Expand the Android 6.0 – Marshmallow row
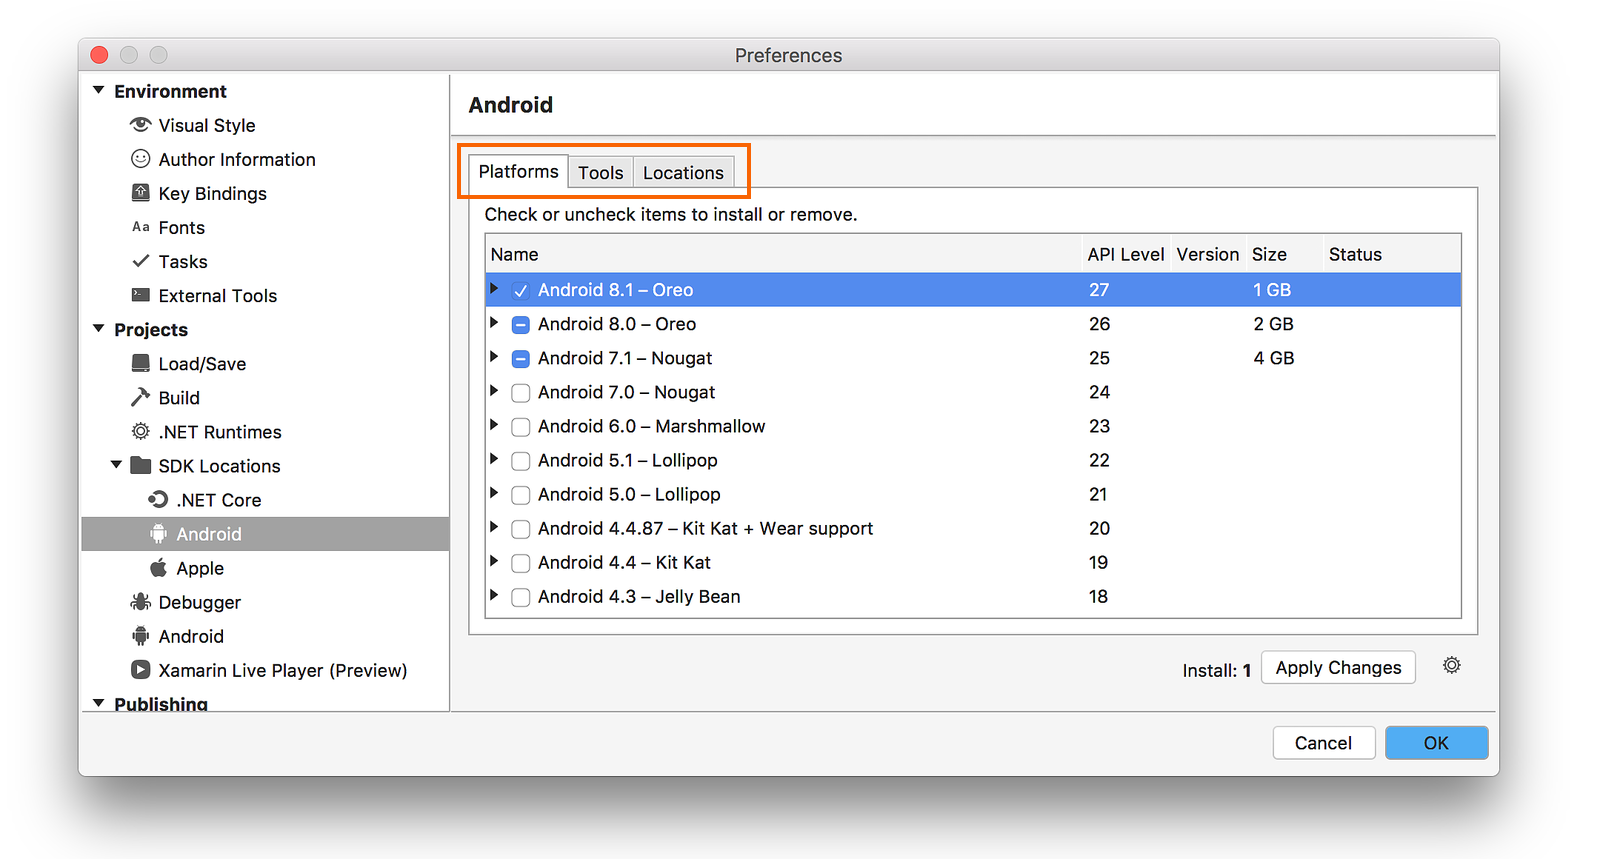 pyautogui.click(x=494, y=424)
